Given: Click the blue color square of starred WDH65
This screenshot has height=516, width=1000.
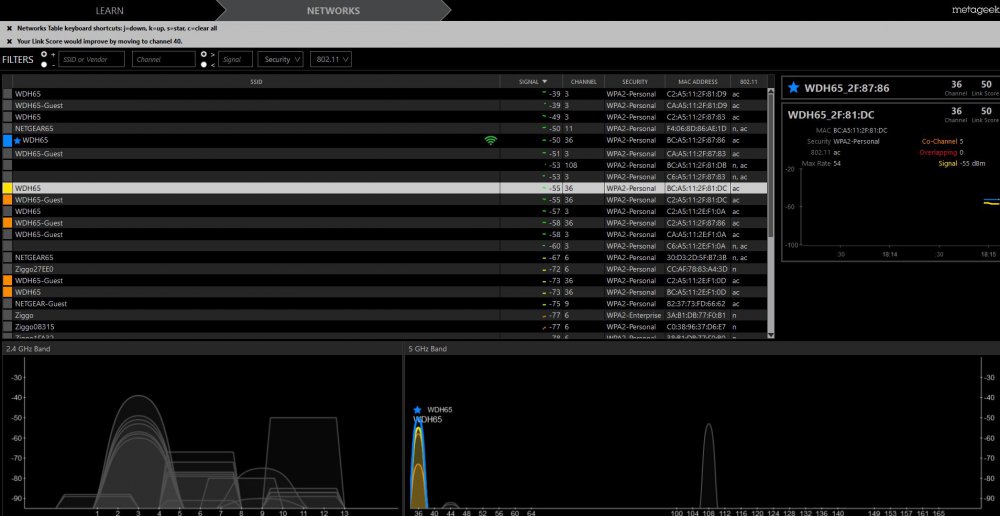Looking at the screenshot, I should (x=8, y=140).
